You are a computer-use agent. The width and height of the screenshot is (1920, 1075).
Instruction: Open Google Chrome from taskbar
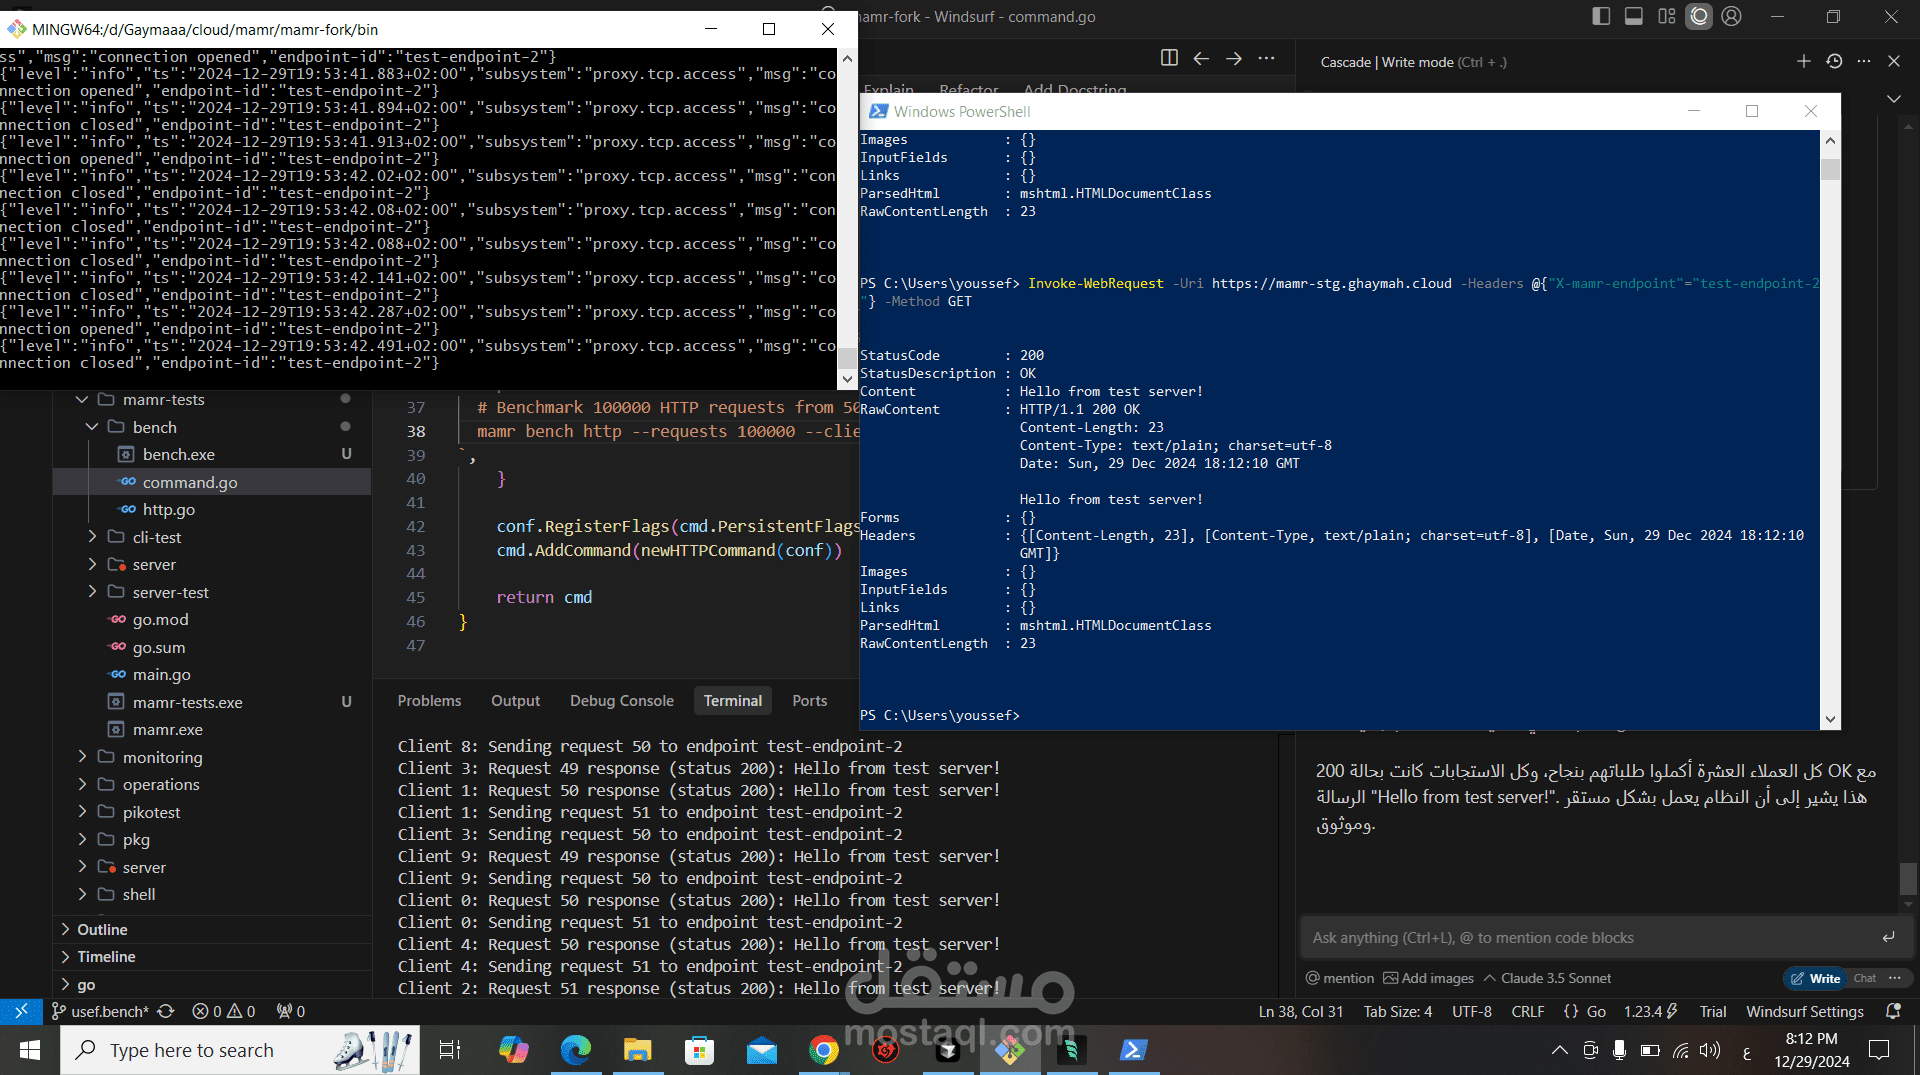[823, 1050]
